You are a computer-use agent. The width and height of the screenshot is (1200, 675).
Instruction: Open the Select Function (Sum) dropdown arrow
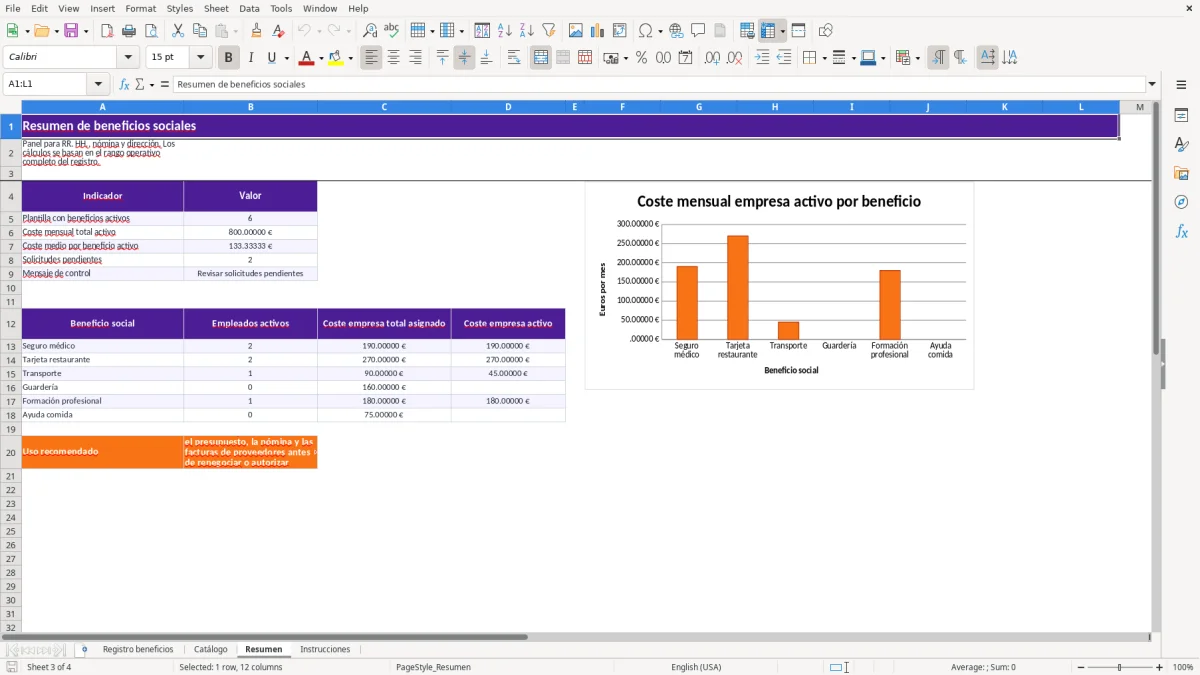[152, 84]
